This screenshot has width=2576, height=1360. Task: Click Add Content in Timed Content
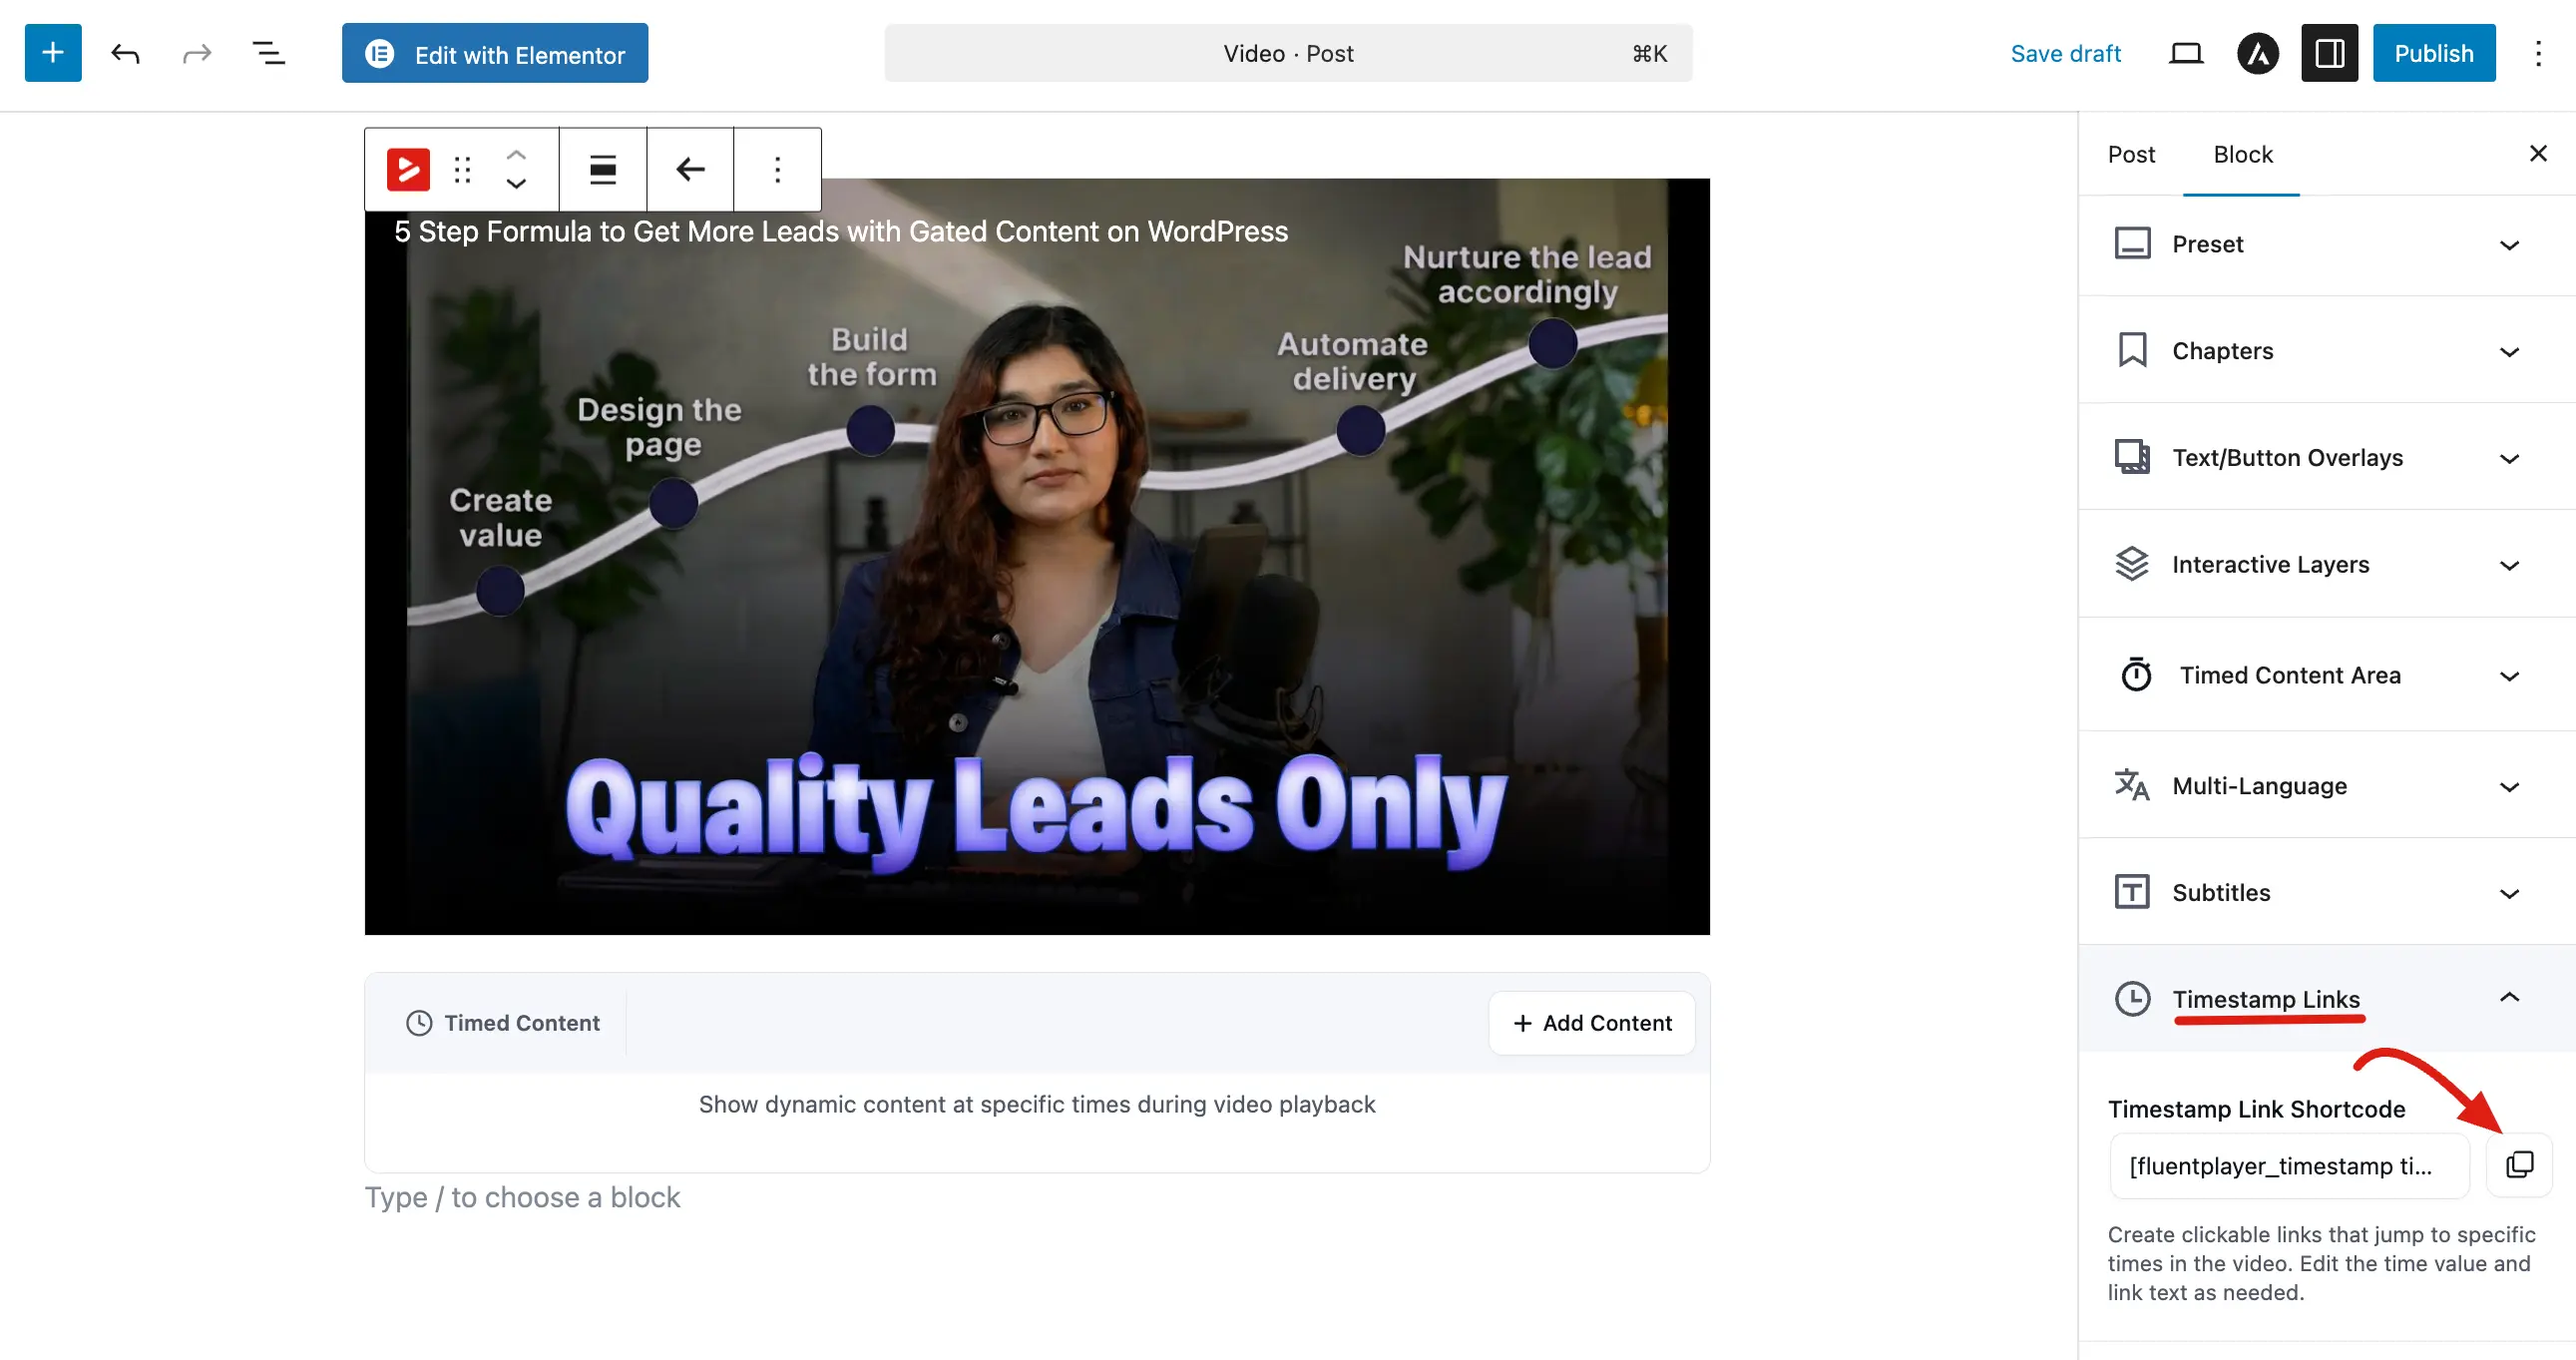(1591, 1023)
